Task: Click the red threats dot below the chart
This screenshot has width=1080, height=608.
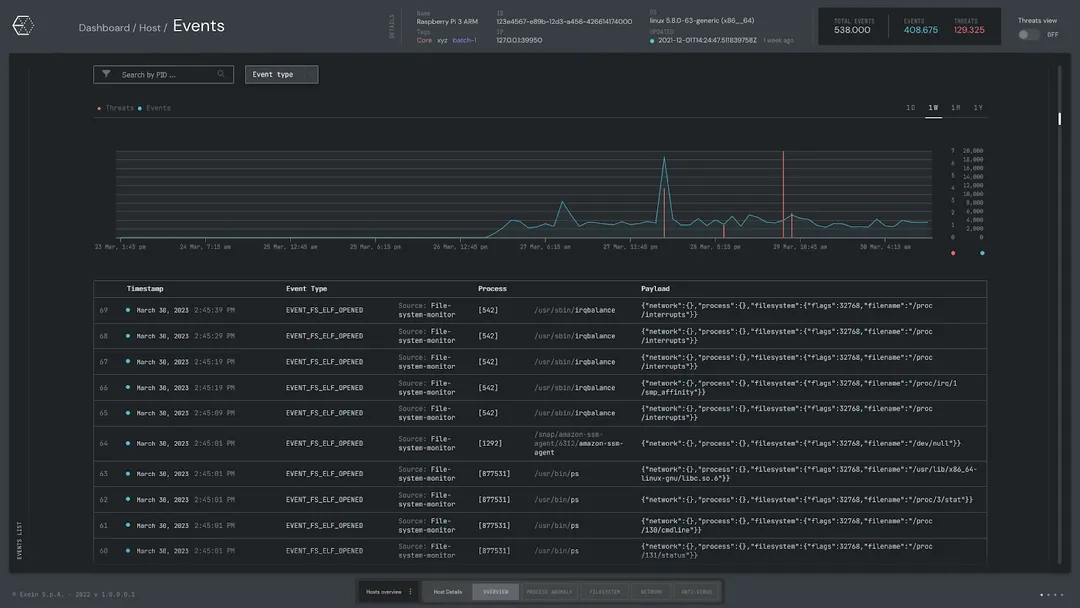Action: (955, 253)
